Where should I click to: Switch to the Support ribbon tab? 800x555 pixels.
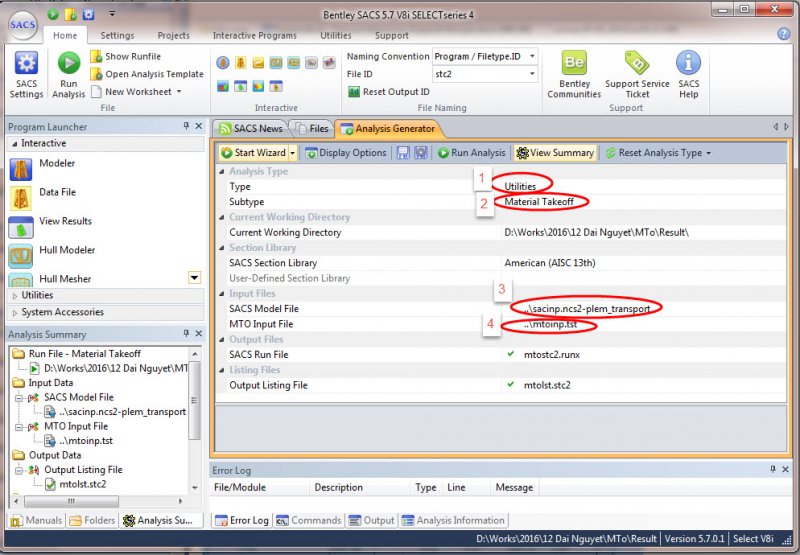point(391,35)
